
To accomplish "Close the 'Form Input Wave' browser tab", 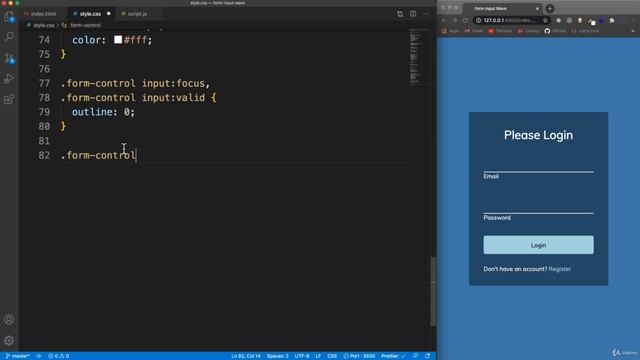I will (537, 9).
